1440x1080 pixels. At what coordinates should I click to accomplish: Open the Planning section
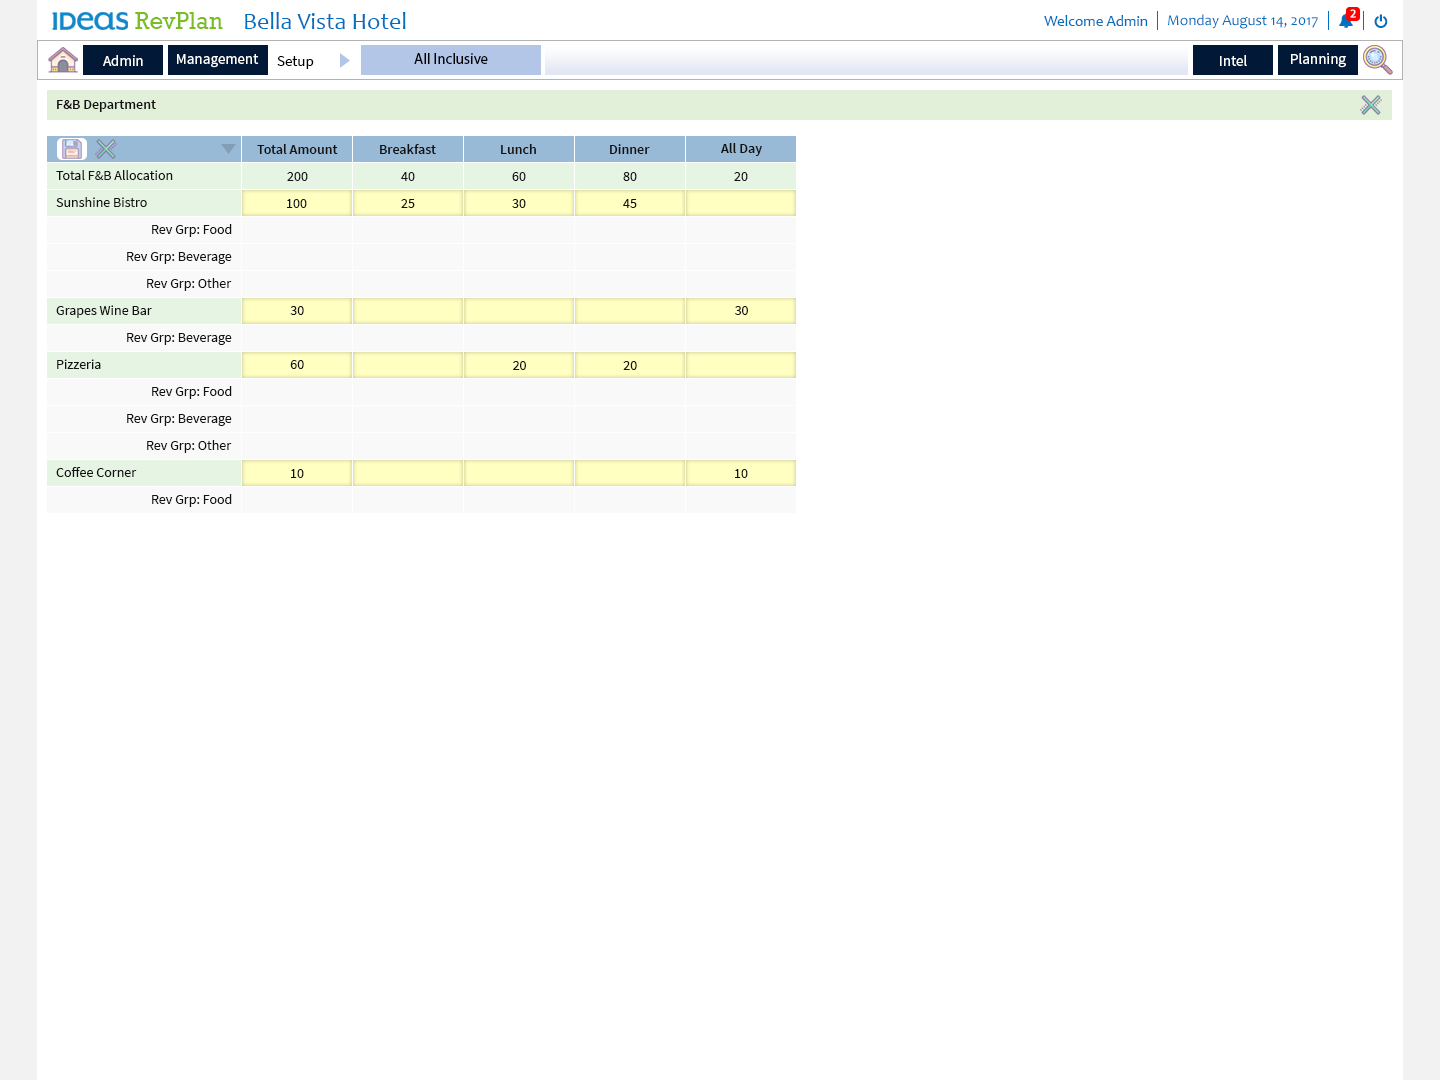click(x=1317, y=60)
